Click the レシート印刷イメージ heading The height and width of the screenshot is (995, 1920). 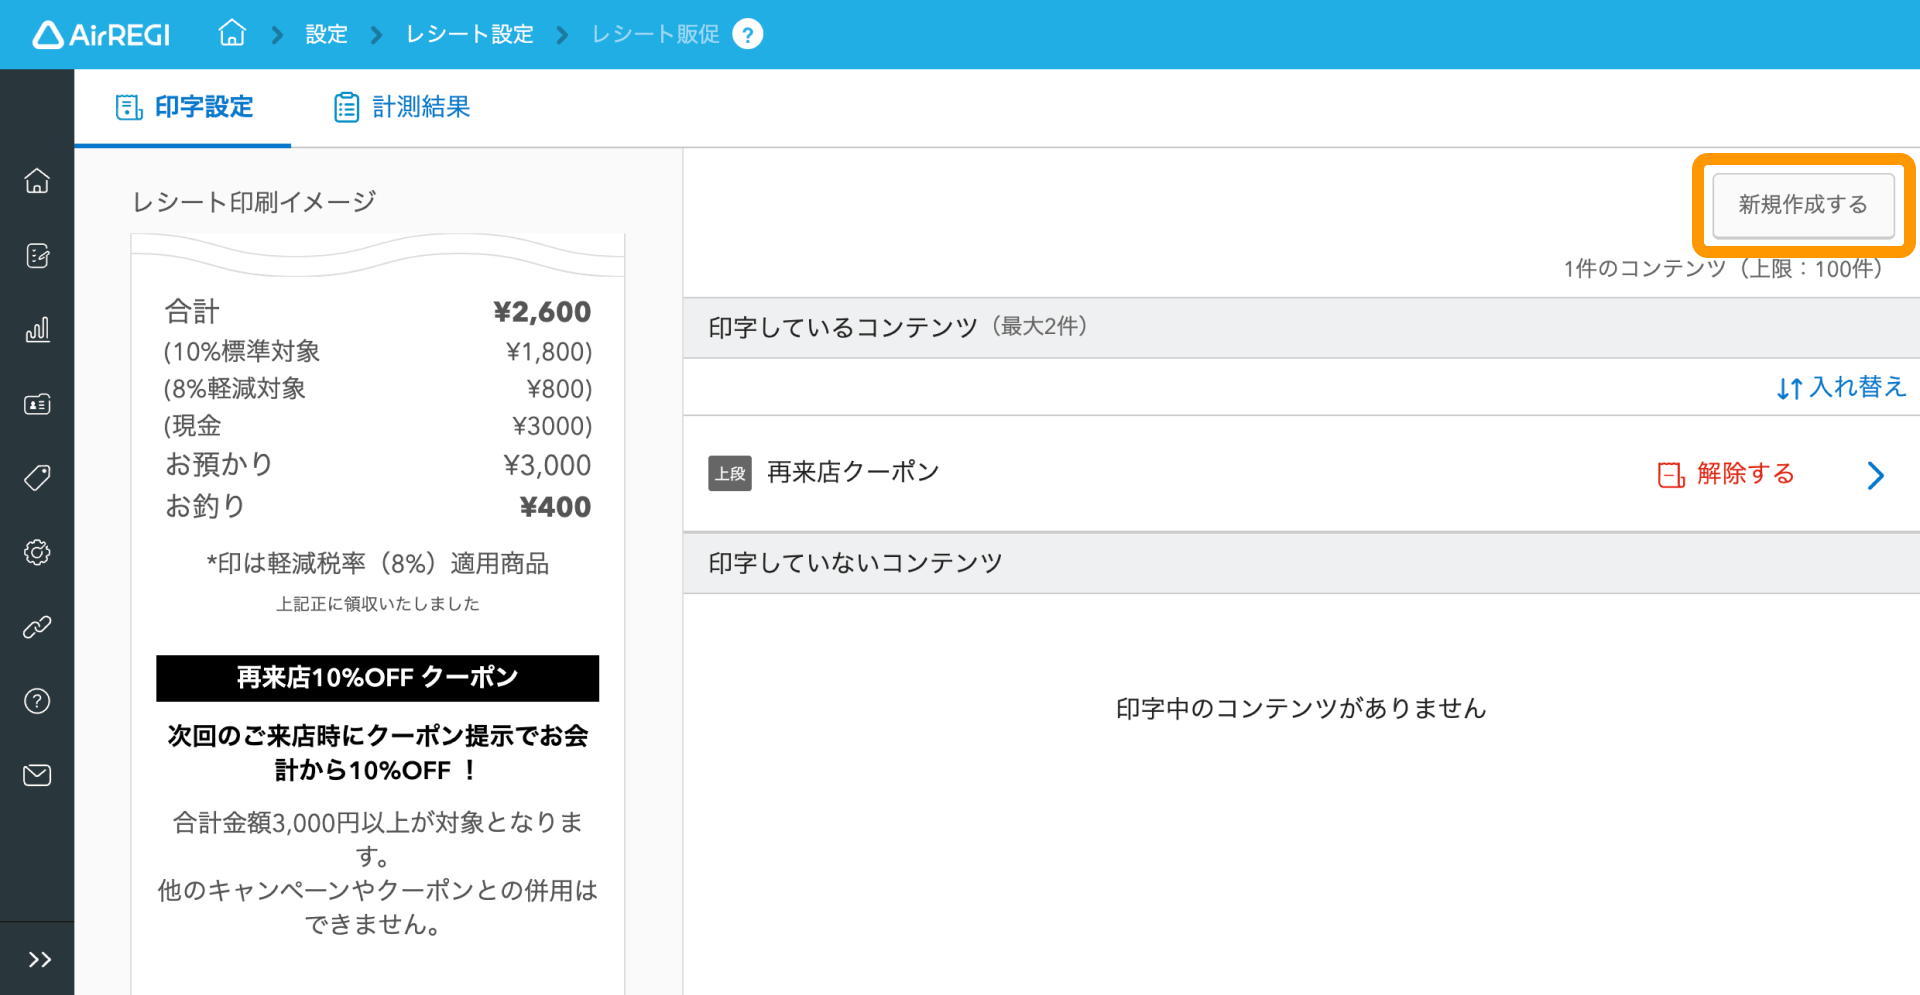tap(254, 202)
